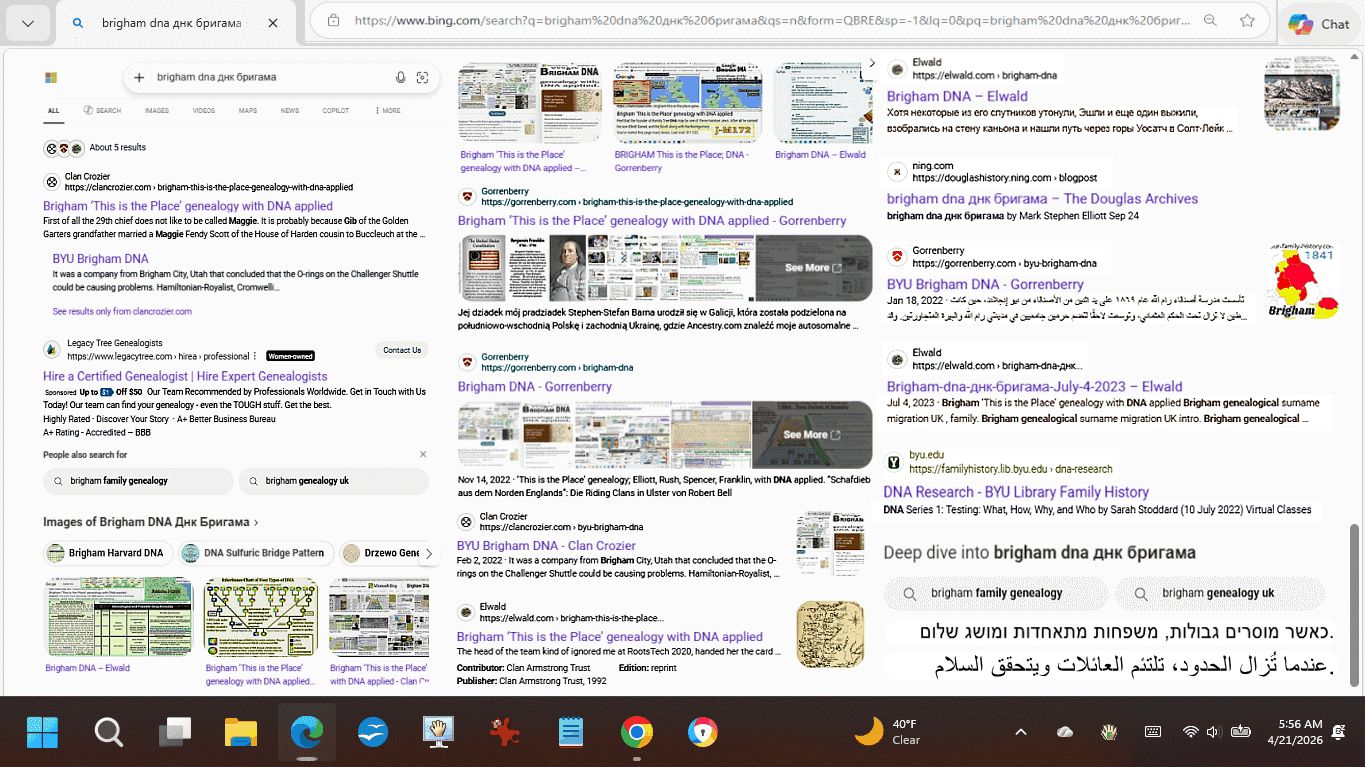Open BYU Brigham DNA - Clan Crozier result
1365x767 pixels.
point(546,546)
